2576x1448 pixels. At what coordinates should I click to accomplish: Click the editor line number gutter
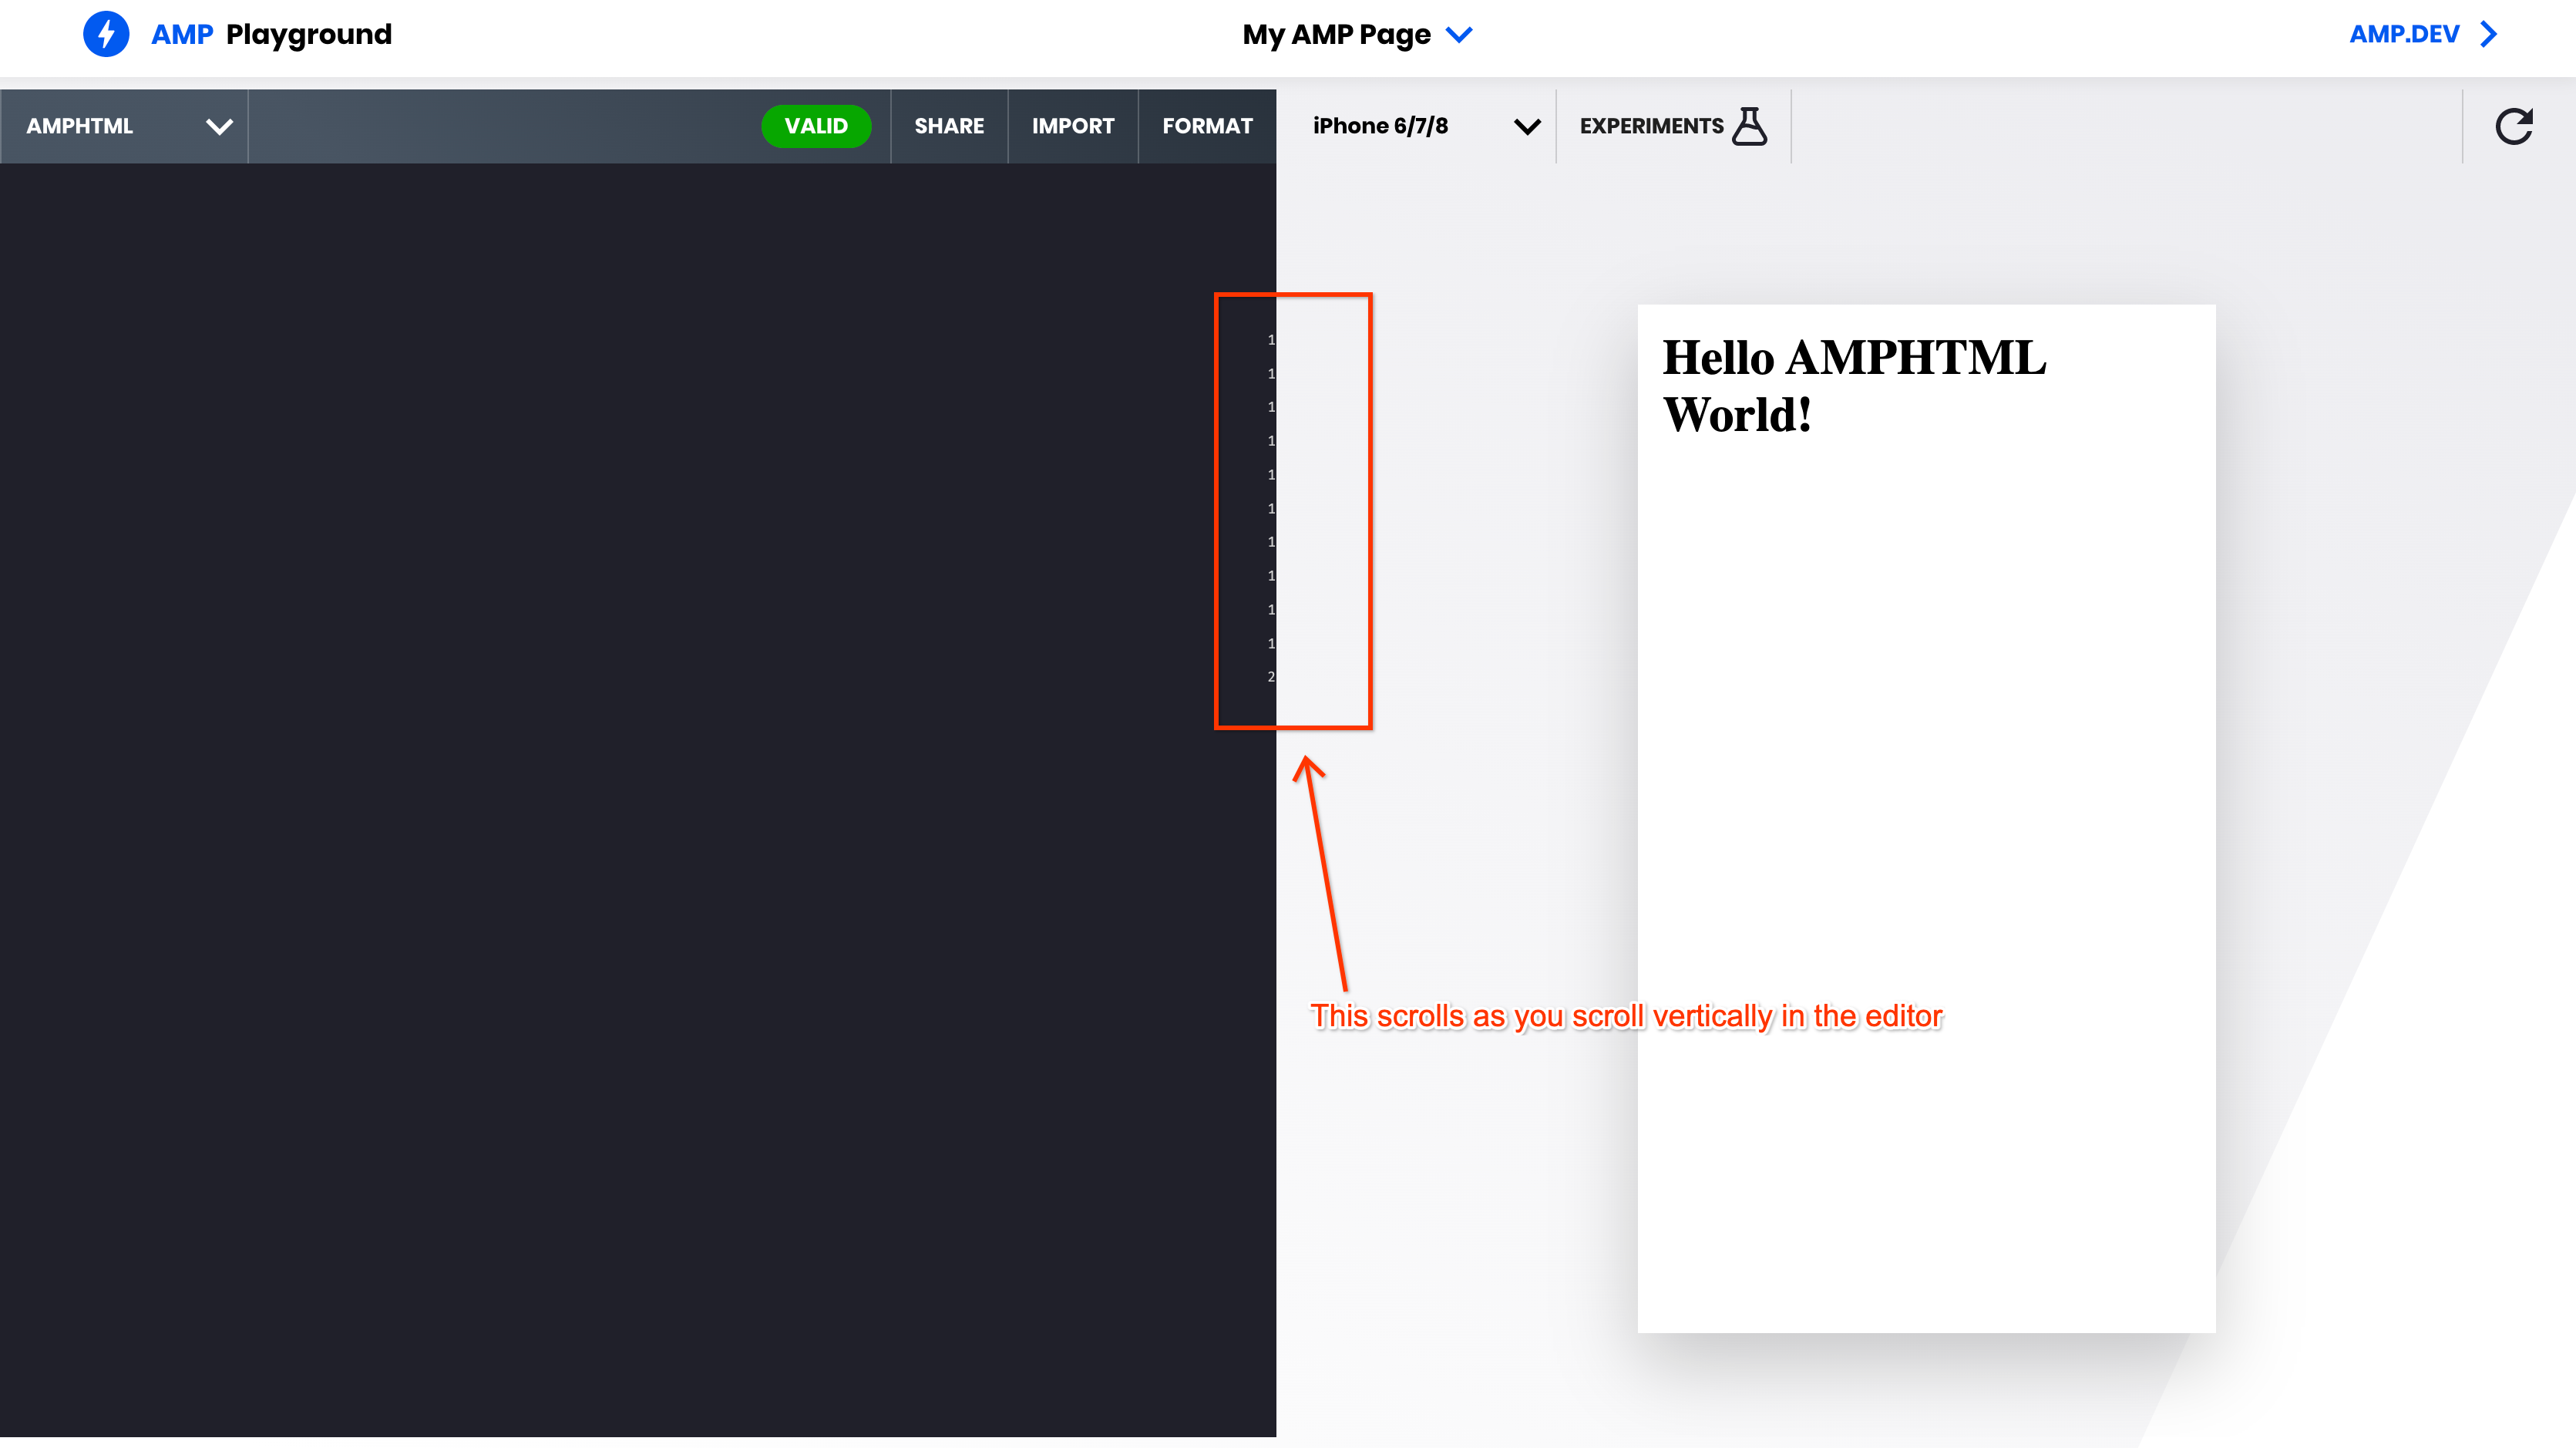point(1270,508)
